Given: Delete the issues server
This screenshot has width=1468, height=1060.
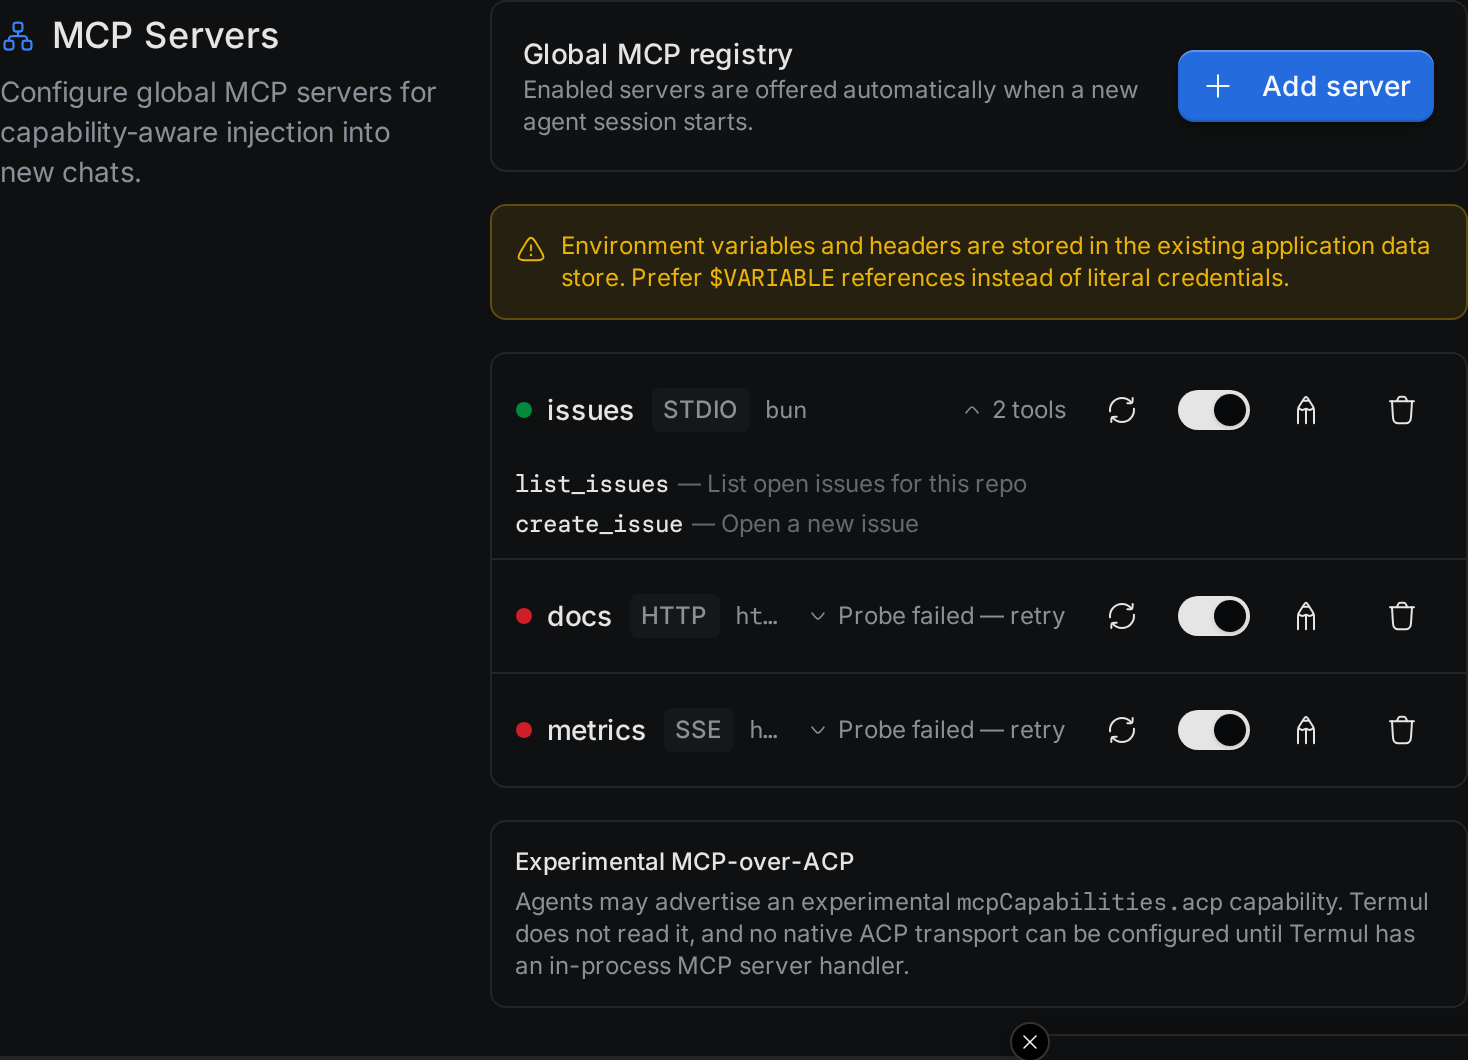Looking at the screenshot, I should (1402, 410).
